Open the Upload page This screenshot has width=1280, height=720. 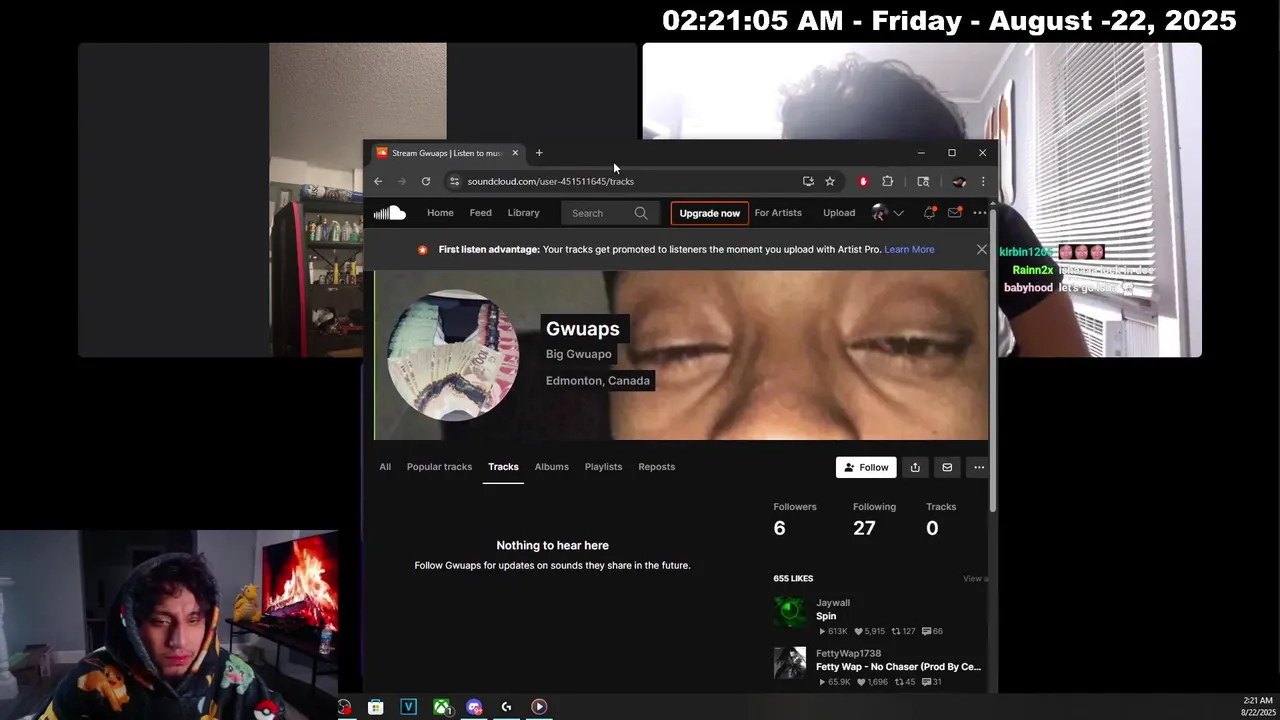point(839,213)
